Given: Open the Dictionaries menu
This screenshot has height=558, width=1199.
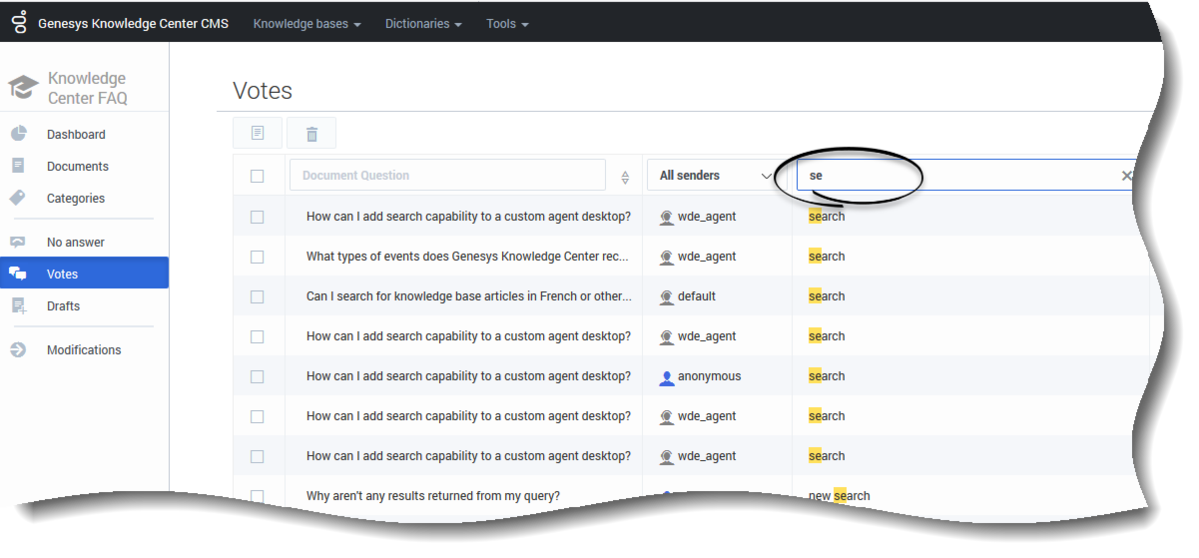Looking at the screenshot, I should pos(423,24).
